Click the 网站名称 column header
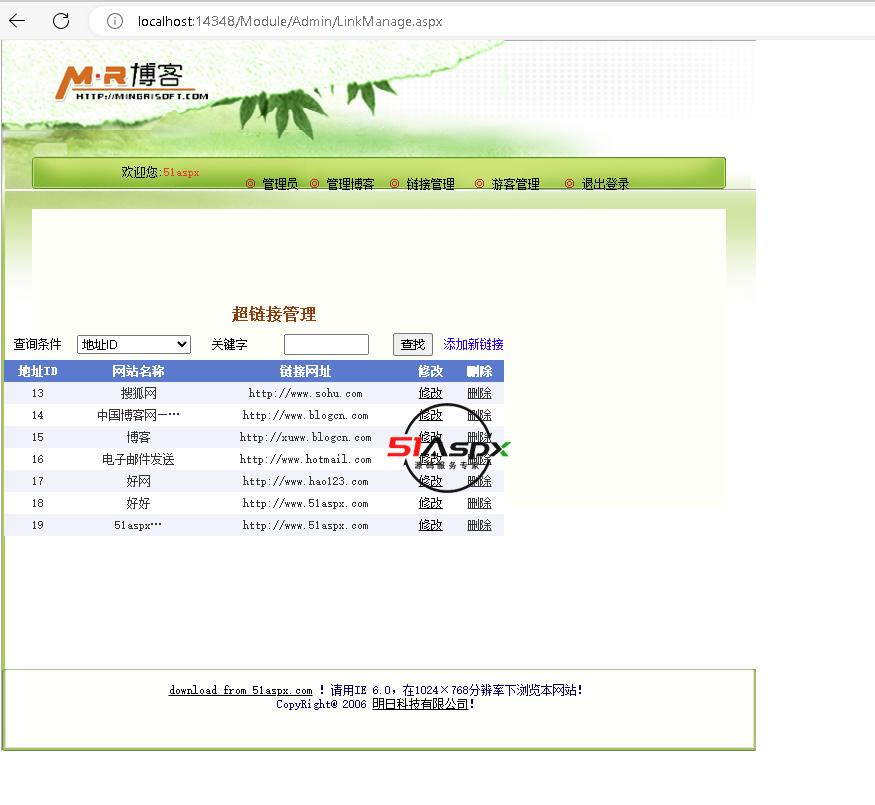This screenshot has height=805, width=875. click(x=138, y=371)
